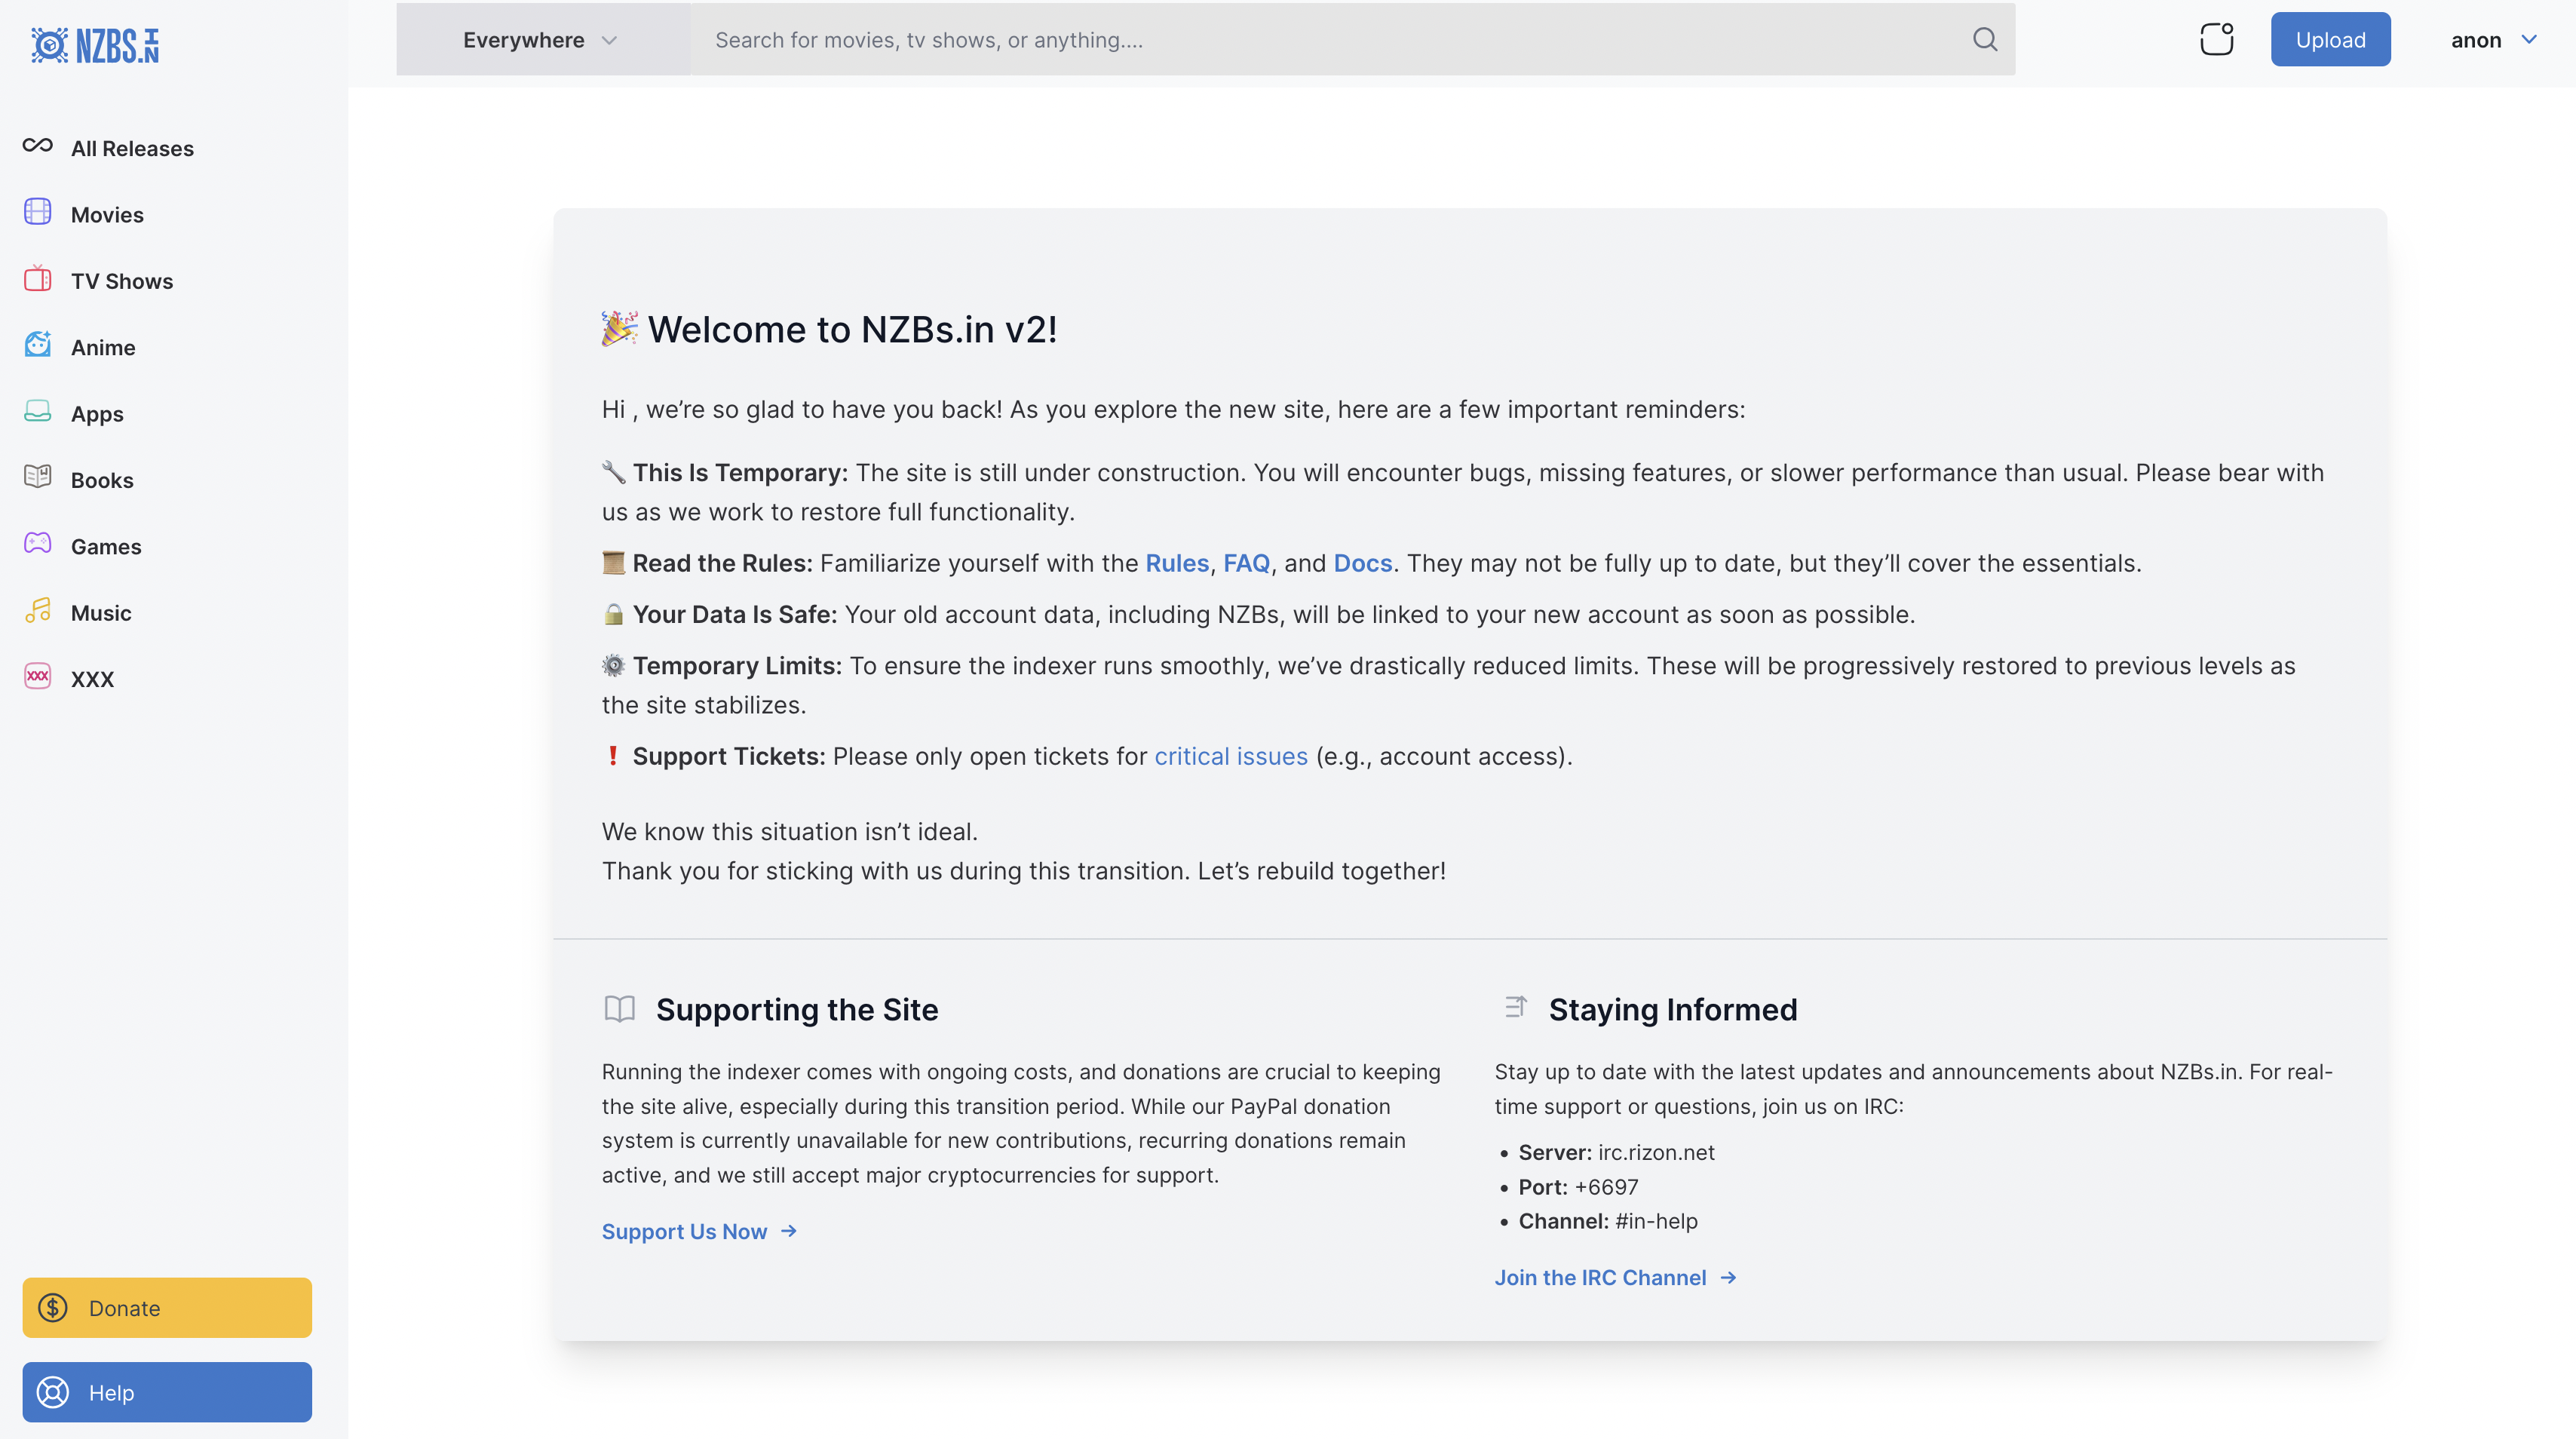2576x1439 pixels.
Task: Go to TV Shows category
Action: pos(122,281)
